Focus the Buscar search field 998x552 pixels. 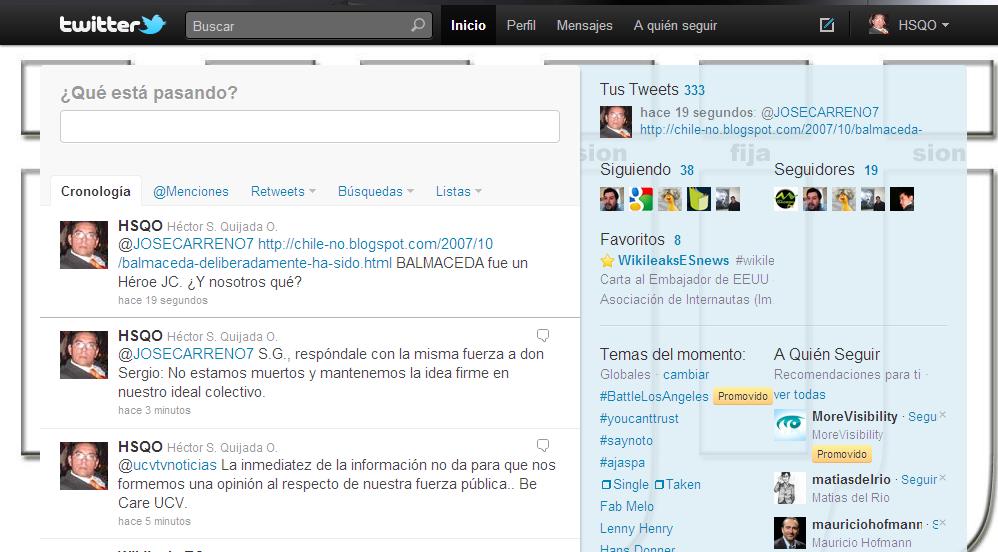[309, 25]
